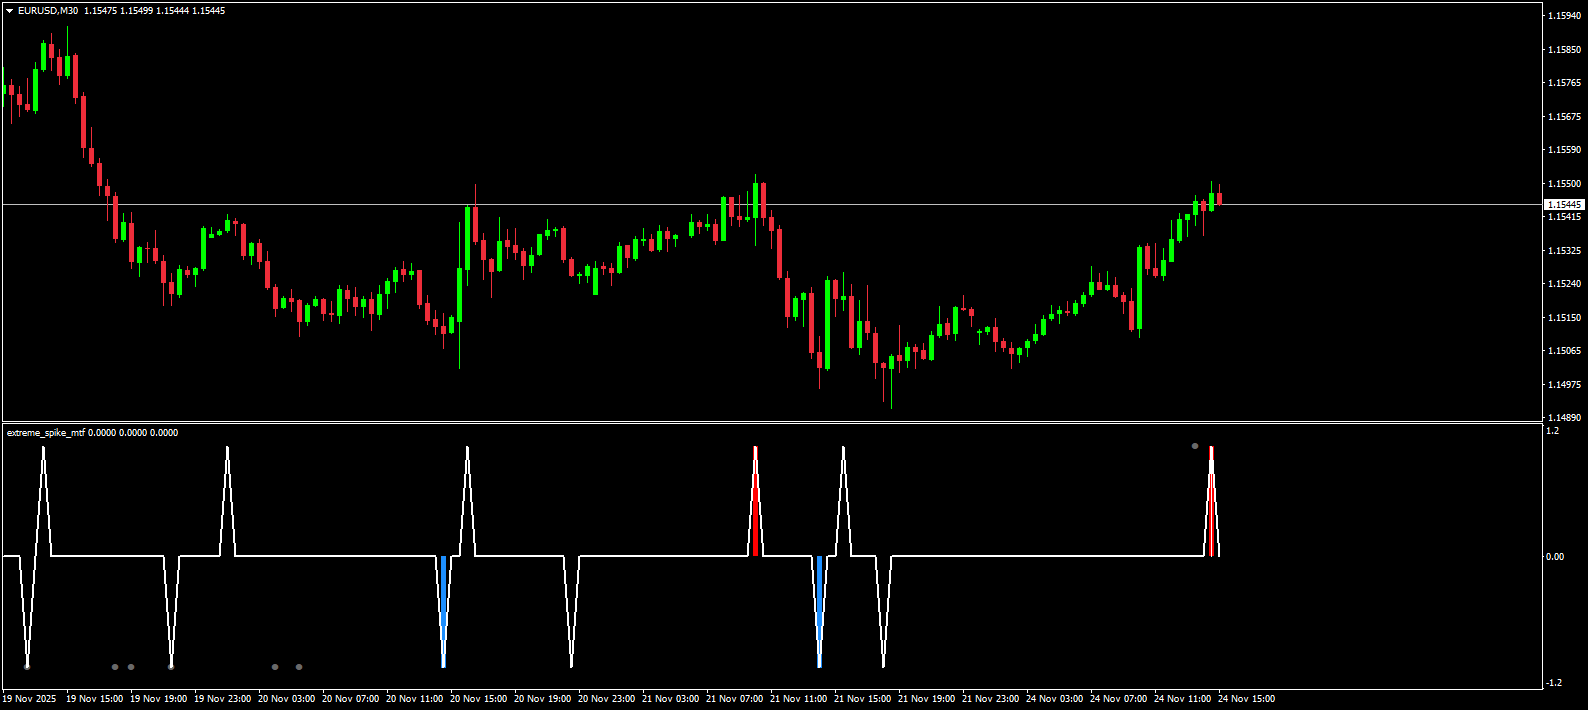
Task: Click the 1.15675 price axis label
Action: [x=1564, y=116]
